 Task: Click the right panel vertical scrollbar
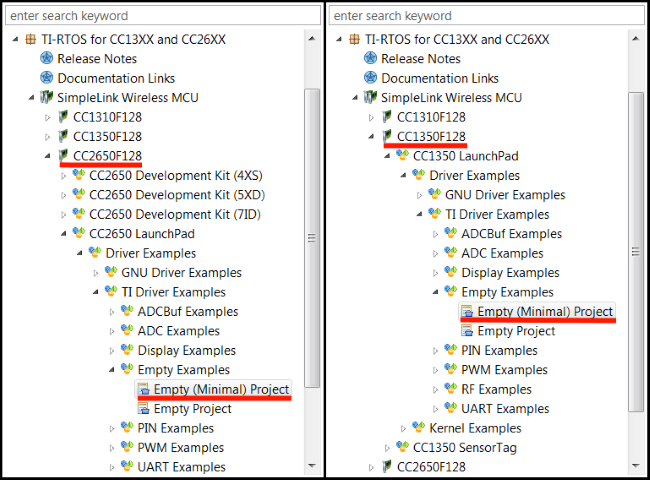click(x=635, y=250)
